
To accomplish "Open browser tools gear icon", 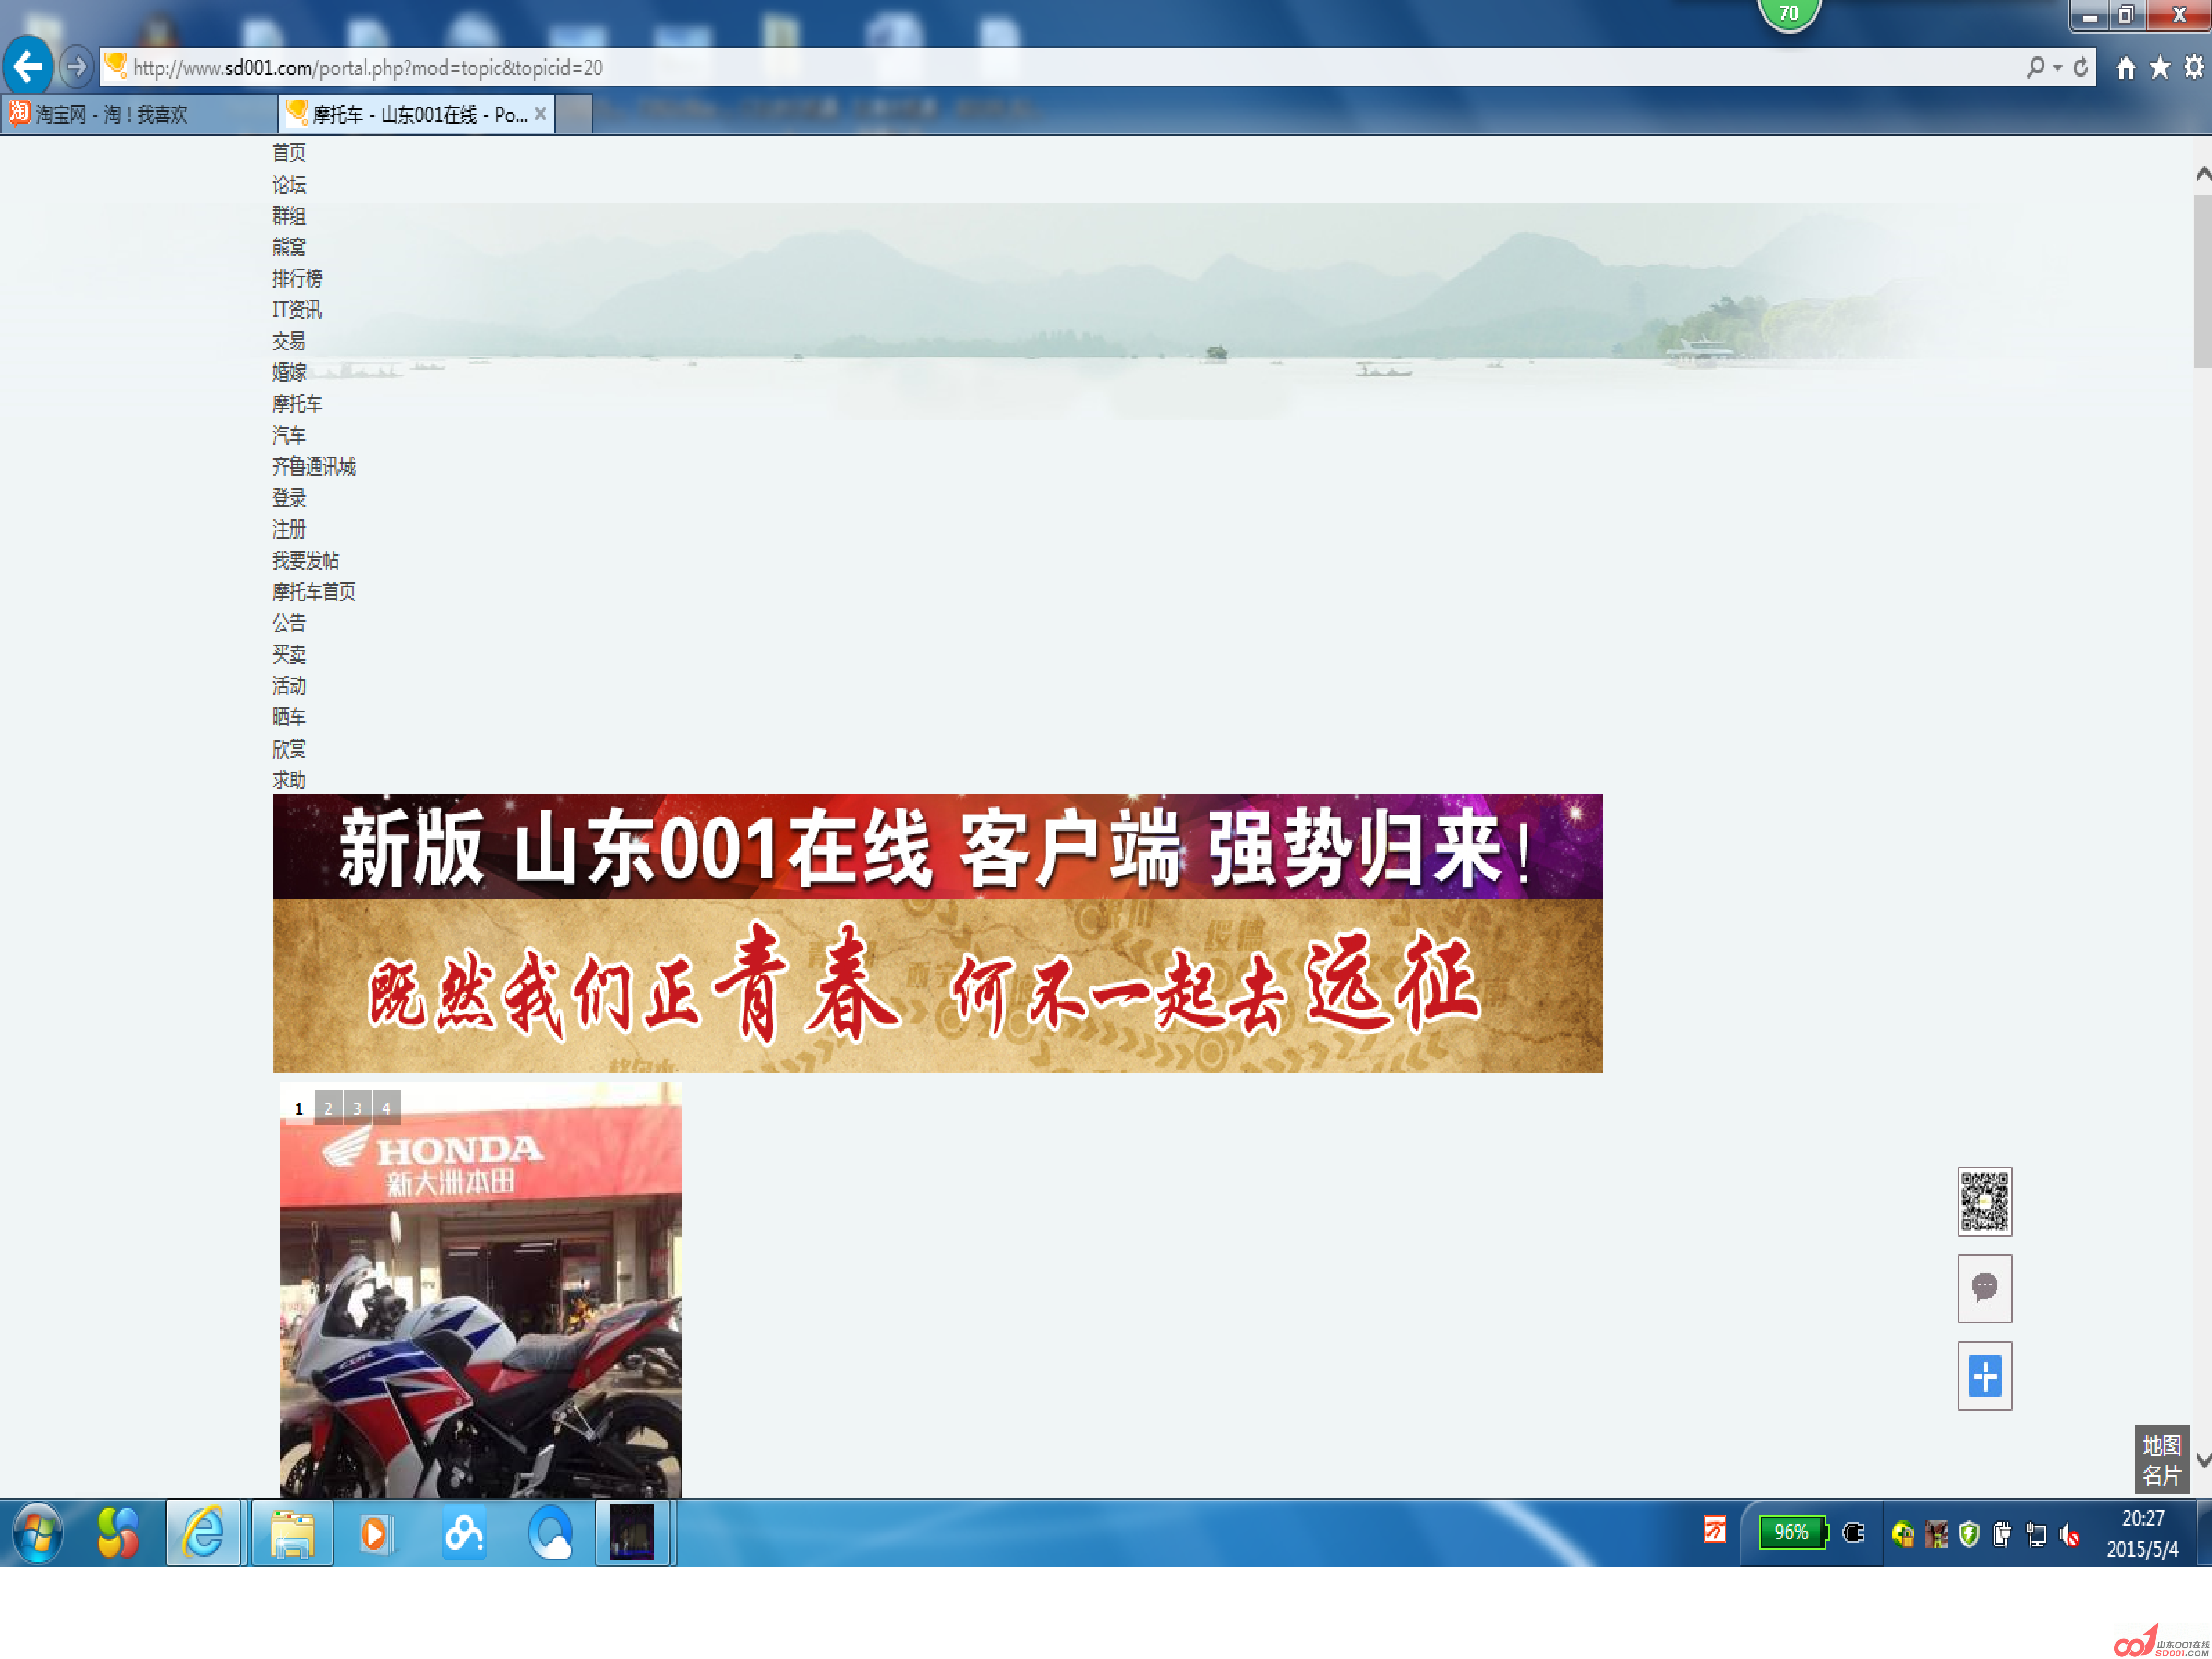I will pyautogui.click(x=2194, y=67).
